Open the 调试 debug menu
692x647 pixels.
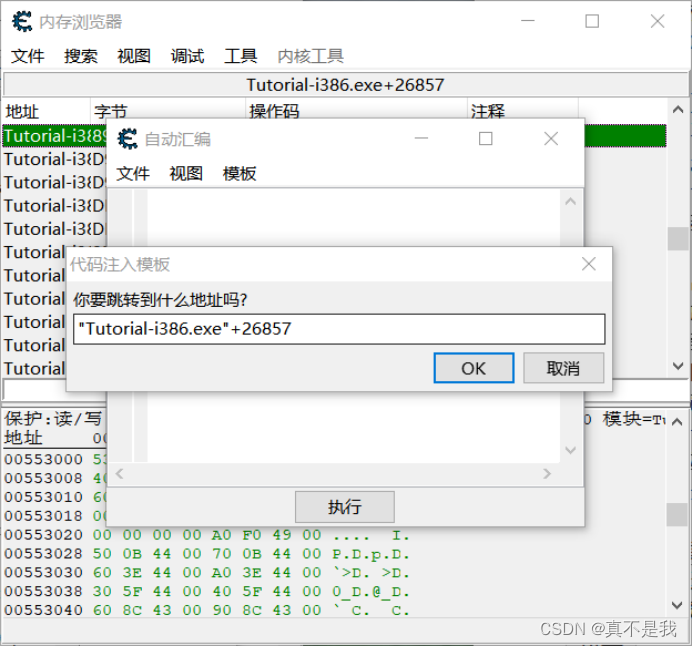tap(188, 56)
